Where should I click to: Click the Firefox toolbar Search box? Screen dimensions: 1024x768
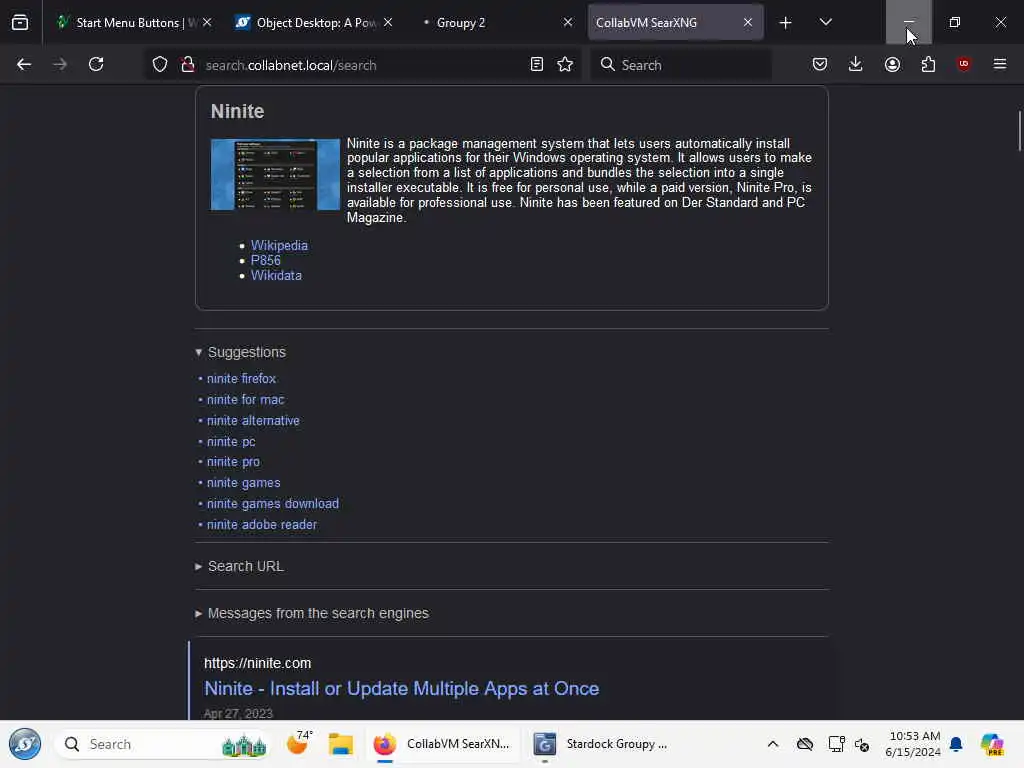pyautogui.click(x=681, y=65)
